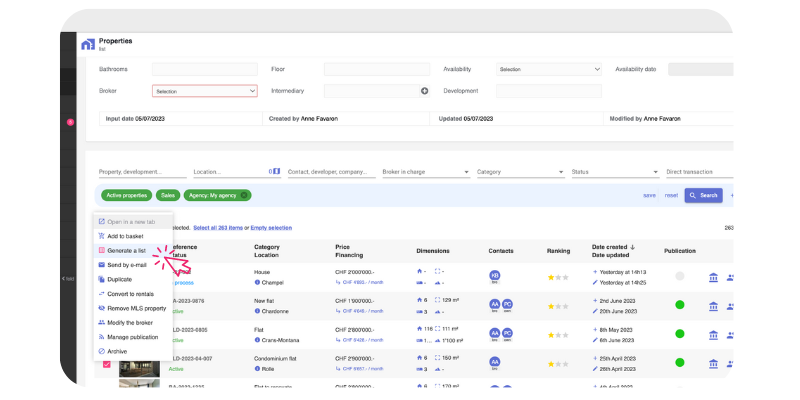Click the save filter link
Image resolution: width=800 pixels, height=400 pixels.
click(649, 195)
